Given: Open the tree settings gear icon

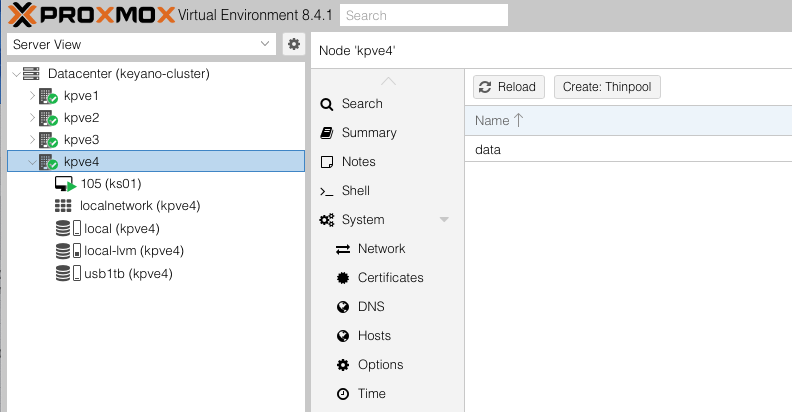Looking at the screenshot, I should (x=293, y=44).
